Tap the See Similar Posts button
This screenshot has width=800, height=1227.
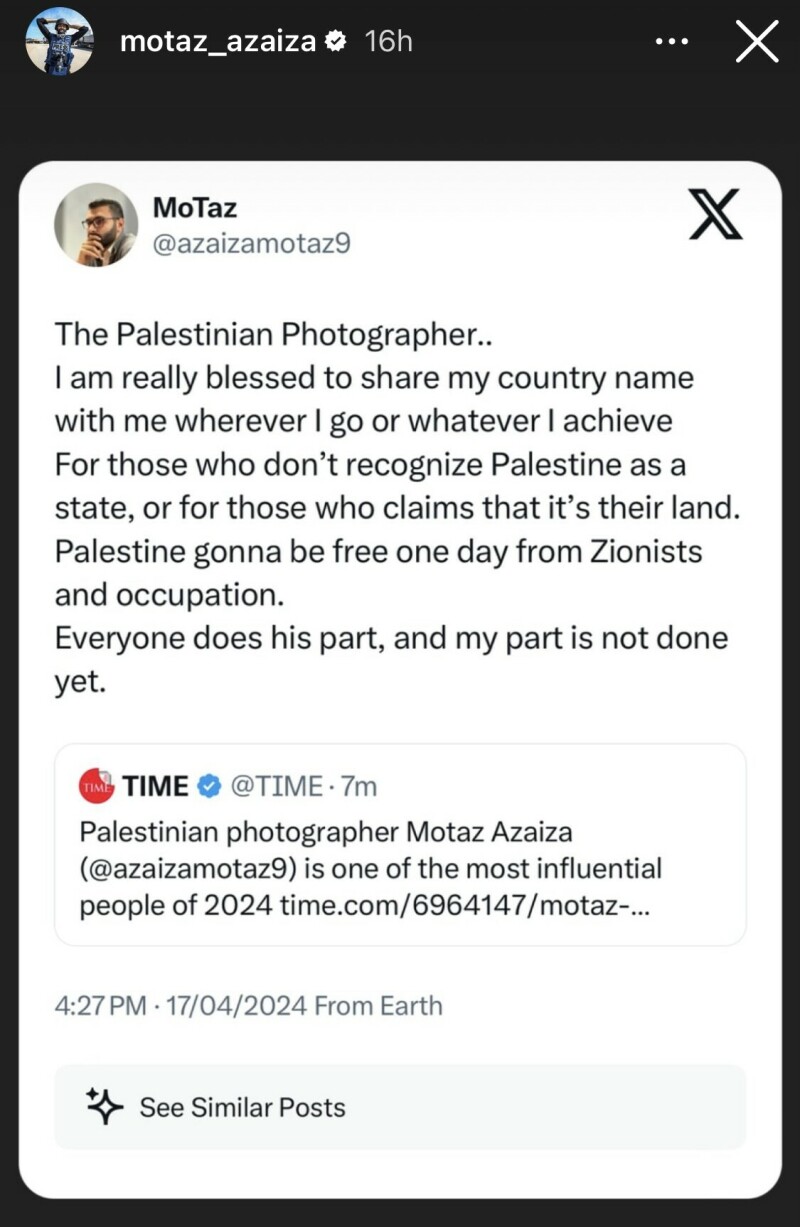click(x=245, y=1106)
